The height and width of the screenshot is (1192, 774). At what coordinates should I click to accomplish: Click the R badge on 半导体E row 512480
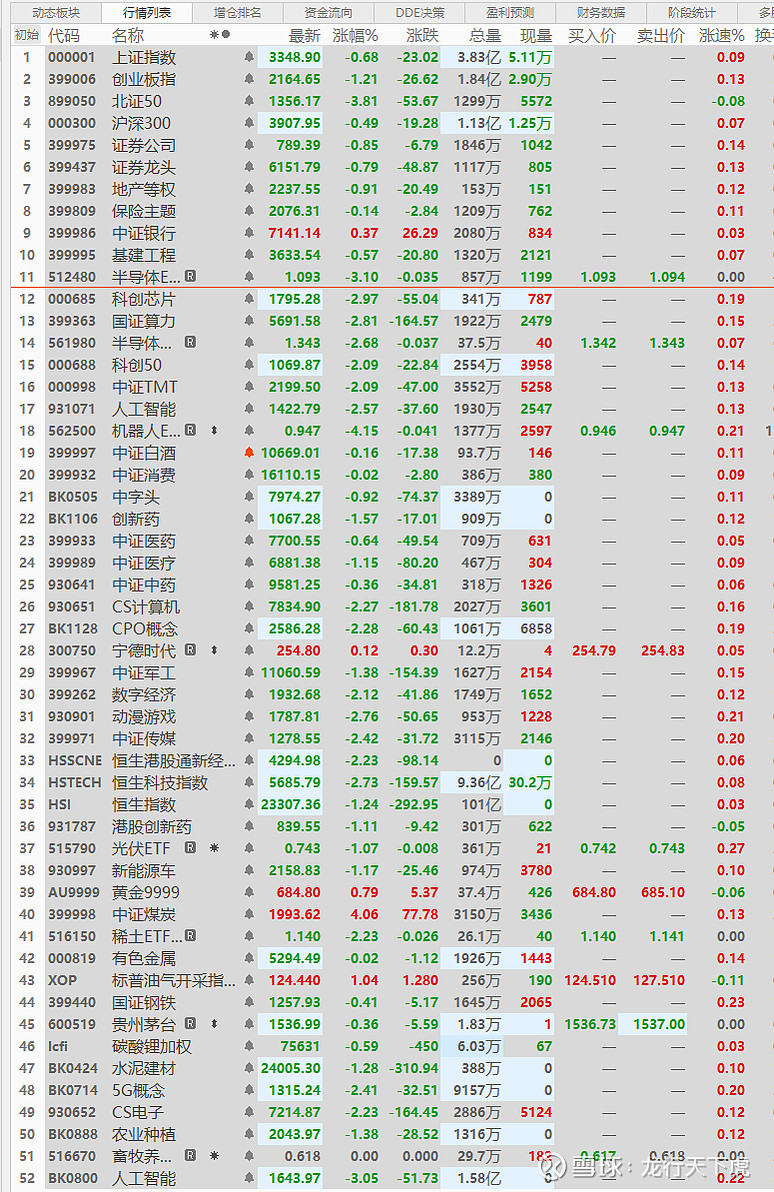point(190,276)
